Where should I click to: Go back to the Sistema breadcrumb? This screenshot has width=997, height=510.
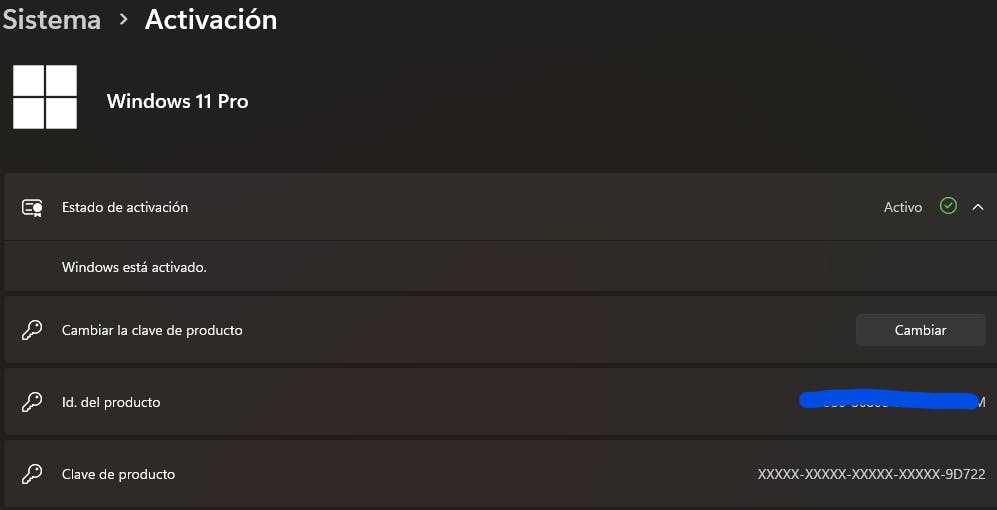pos(51,19)
